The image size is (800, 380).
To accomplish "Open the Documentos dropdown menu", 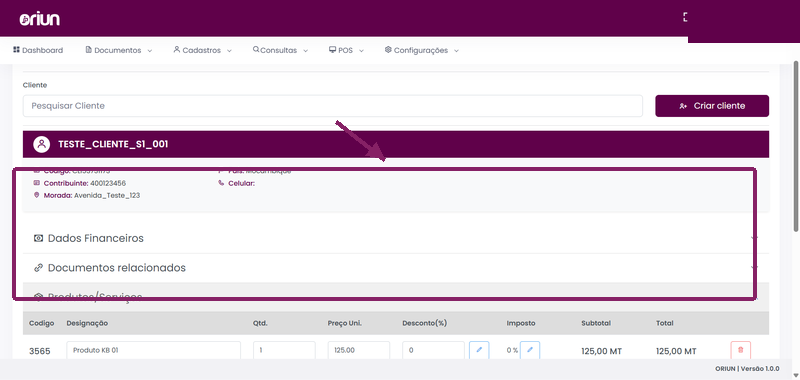I will [118, 50].
